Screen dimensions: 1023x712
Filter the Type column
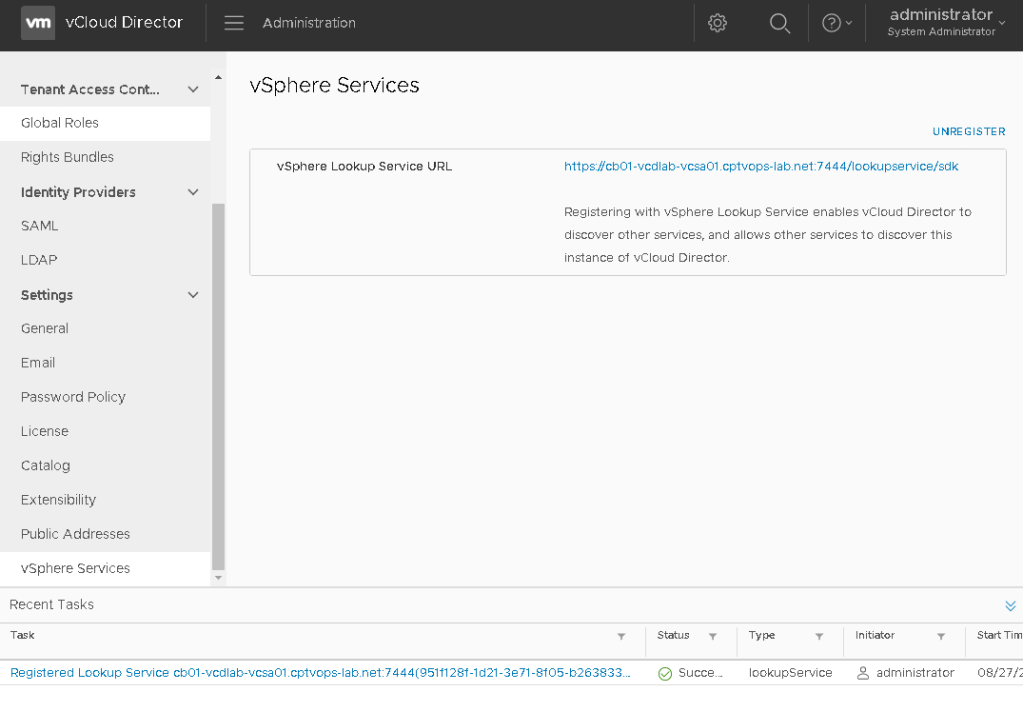coord(819,636)
